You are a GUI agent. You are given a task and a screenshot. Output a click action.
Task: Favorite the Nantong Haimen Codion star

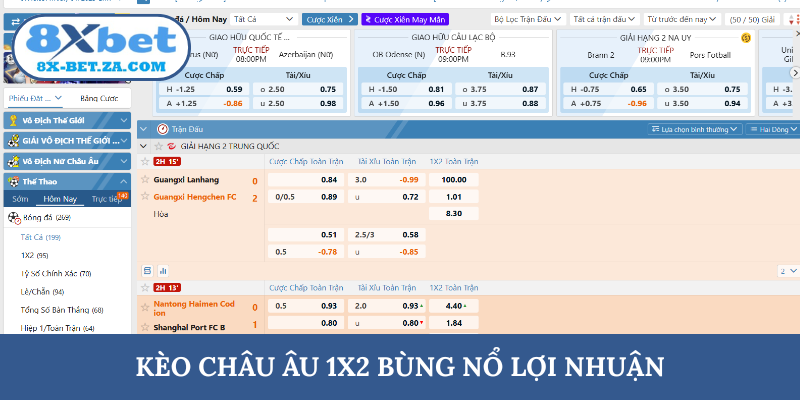click(145, 307)
